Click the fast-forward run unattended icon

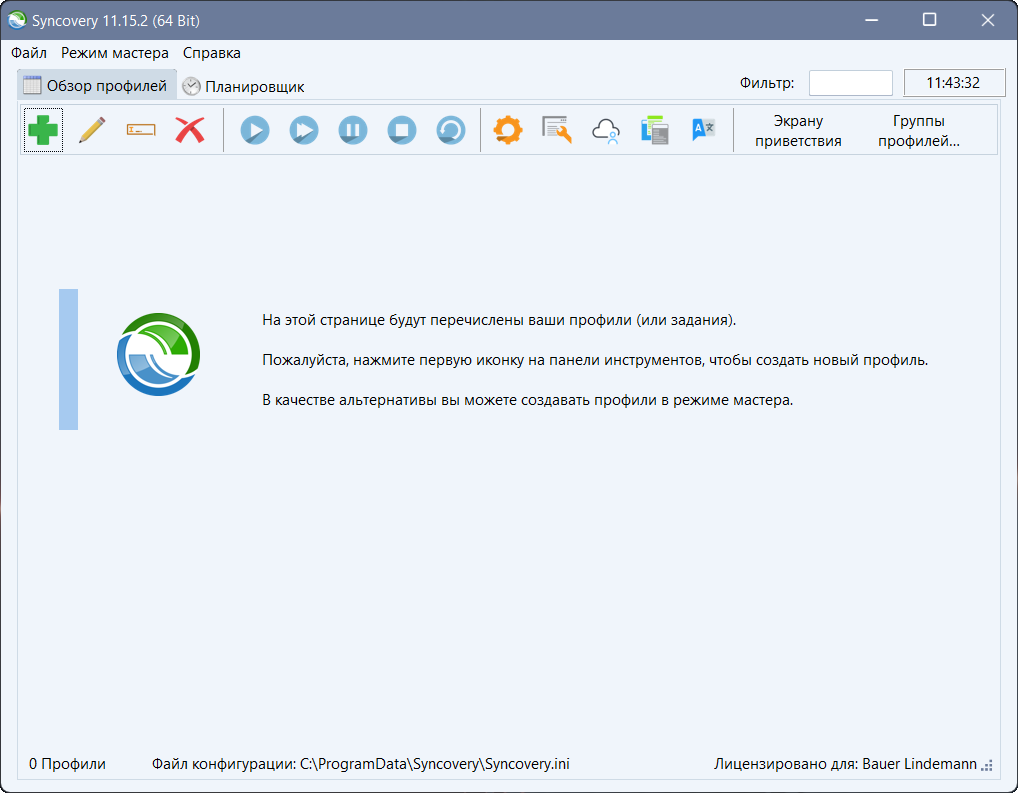pos(304,130)
